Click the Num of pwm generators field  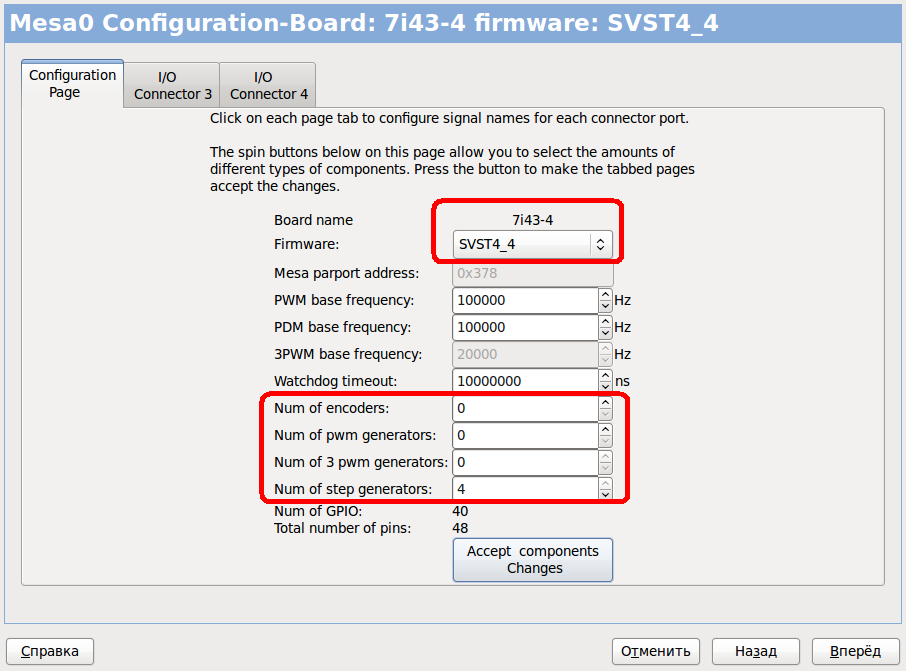pos(525,435)
